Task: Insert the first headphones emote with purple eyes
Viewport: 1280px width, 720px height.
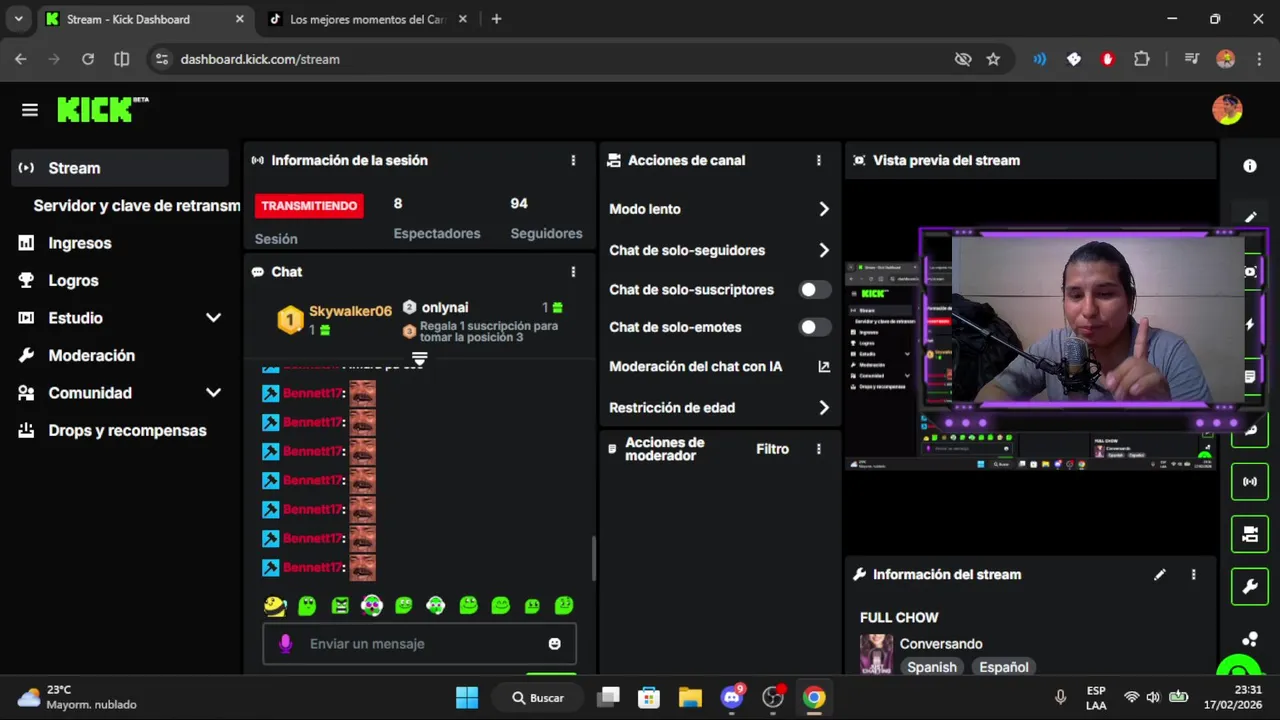Action: point(372,605)
